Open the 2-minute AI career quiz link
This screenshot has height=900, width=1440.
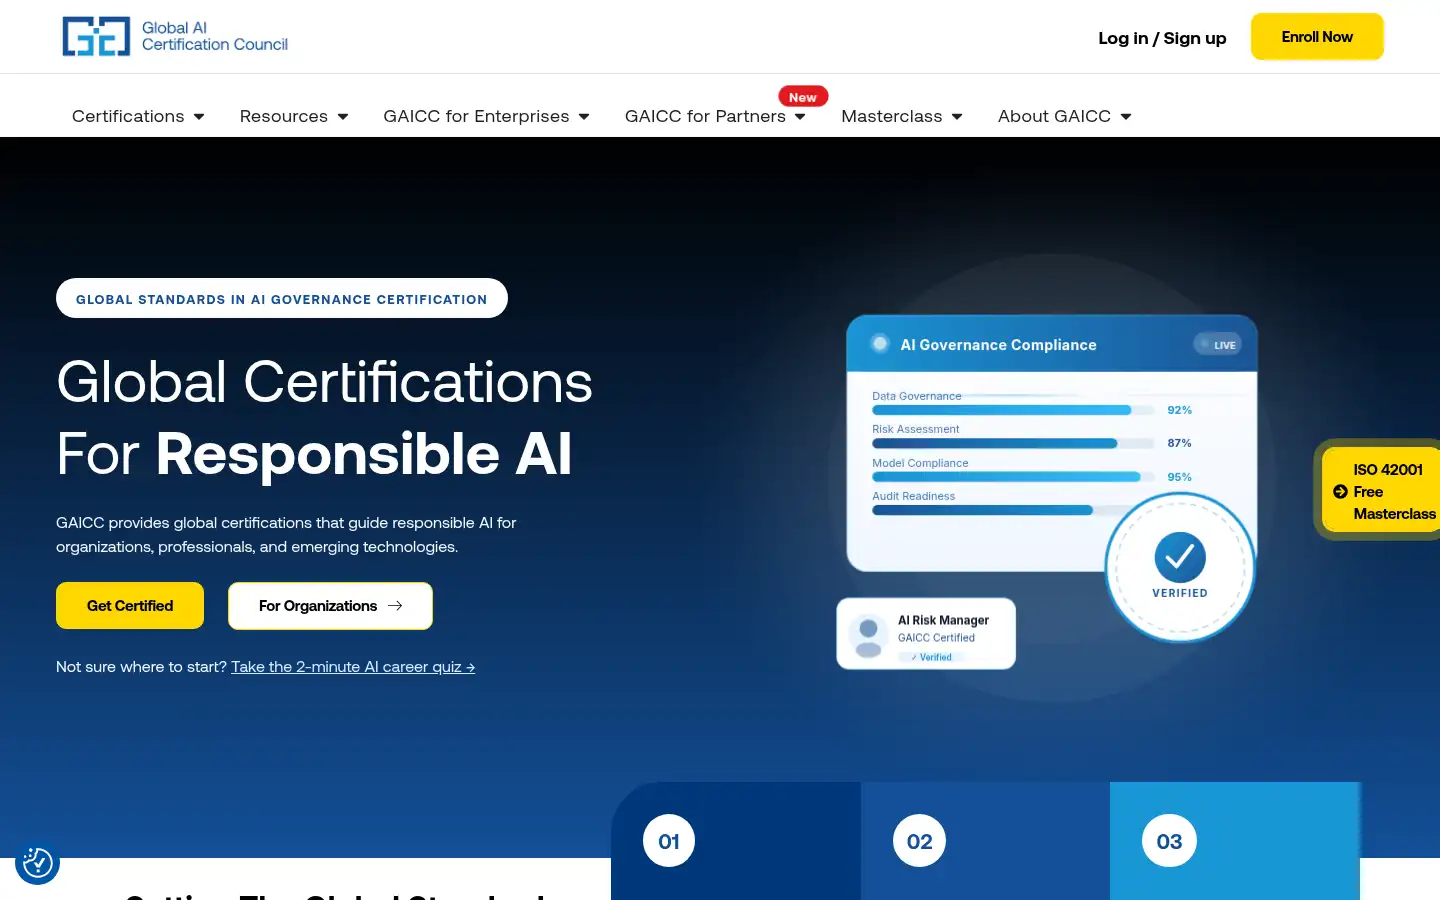(x=353, y=667)
